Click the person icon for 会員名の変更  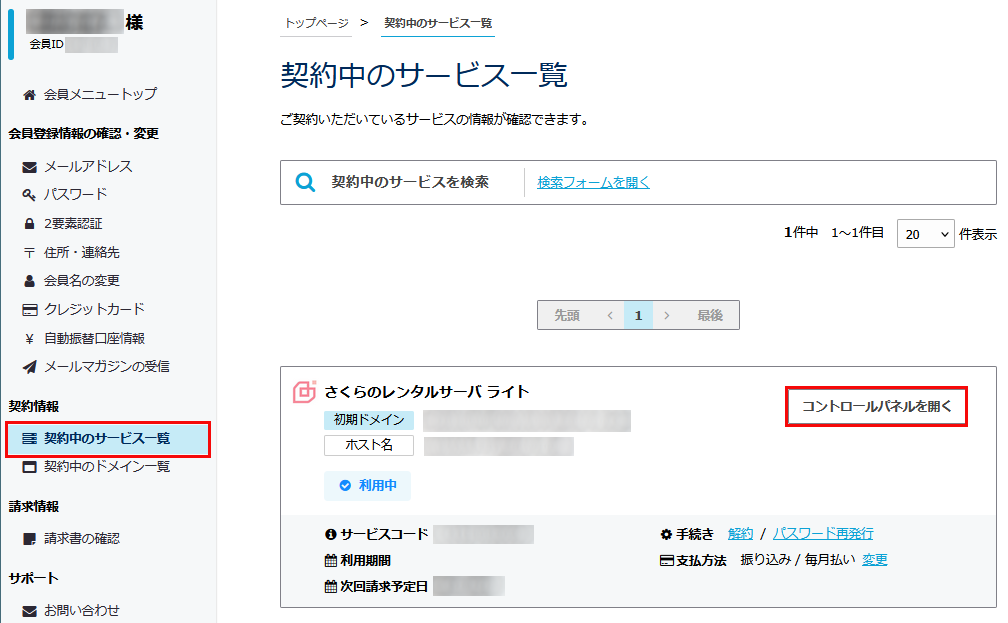pos(29,281)
